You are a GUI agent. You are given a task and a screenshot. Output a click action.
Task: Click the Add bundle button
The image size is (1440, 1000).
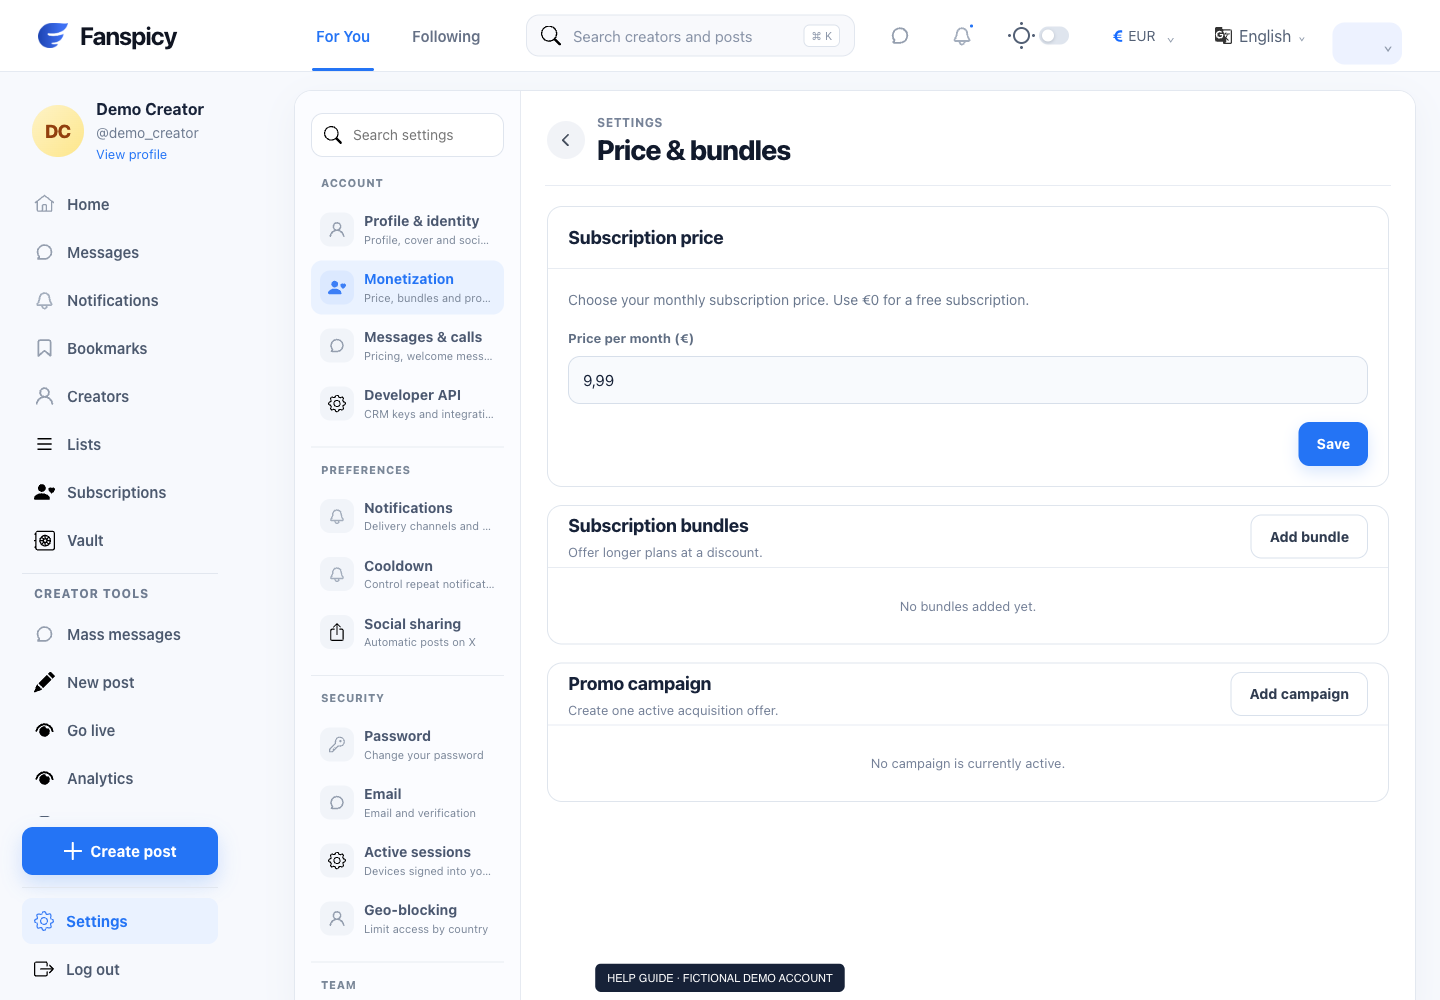coord(1309,537)
